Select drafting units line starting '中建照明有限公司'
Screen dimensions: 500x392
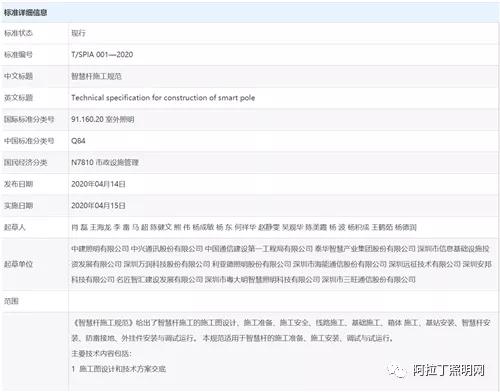280,249
